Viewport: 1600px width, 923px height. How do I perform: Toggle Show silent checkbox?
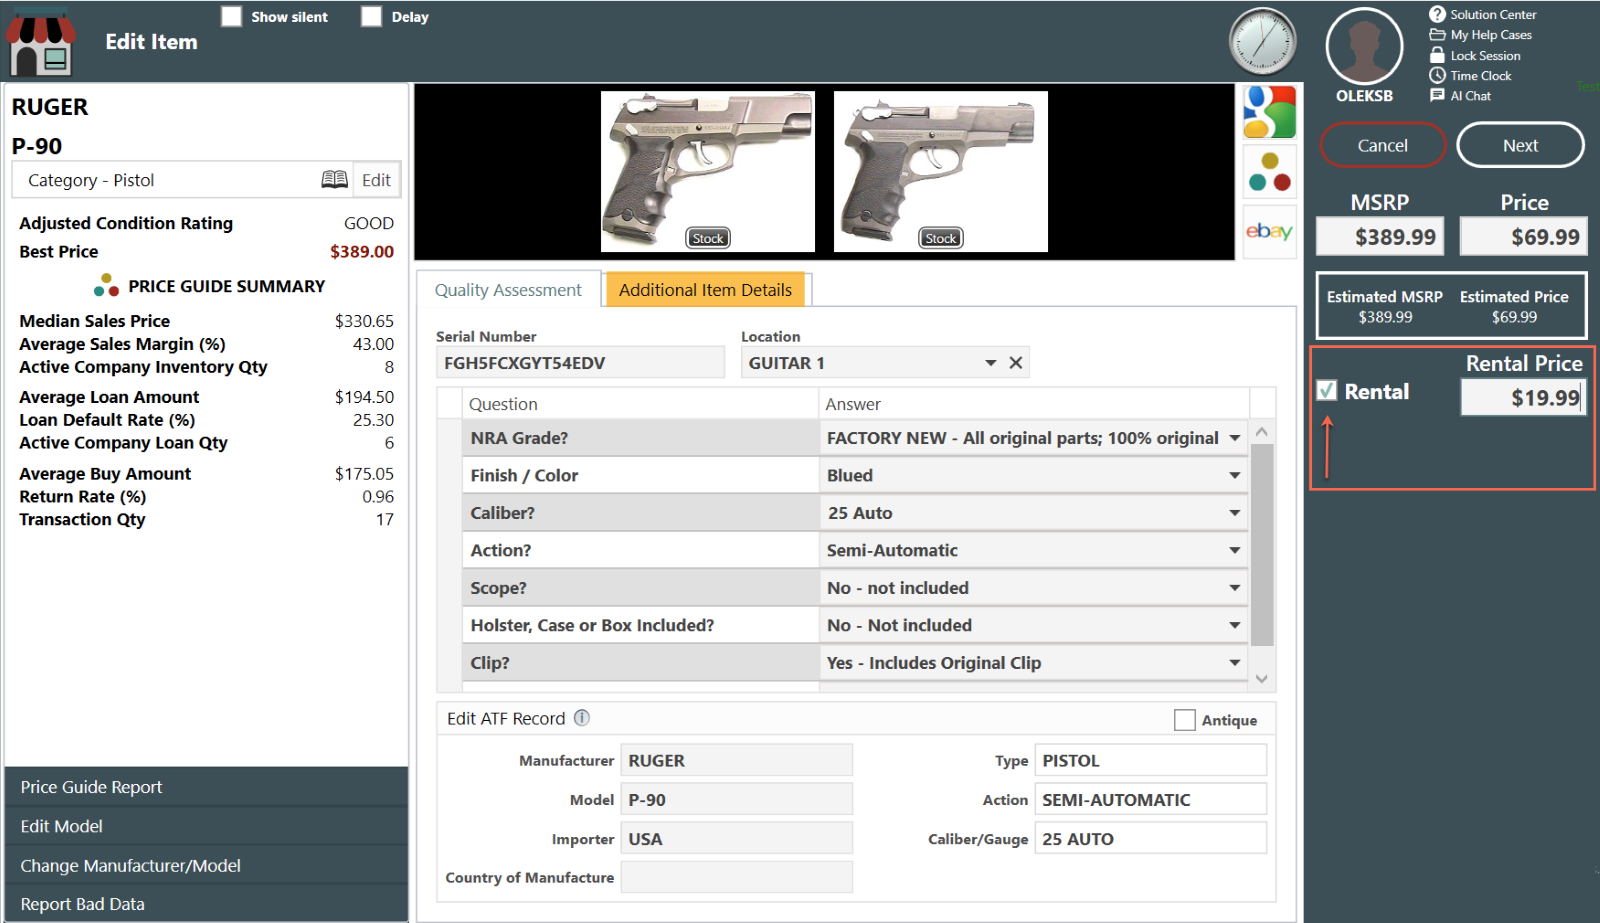pyautogui.click(x=231, y=16)
